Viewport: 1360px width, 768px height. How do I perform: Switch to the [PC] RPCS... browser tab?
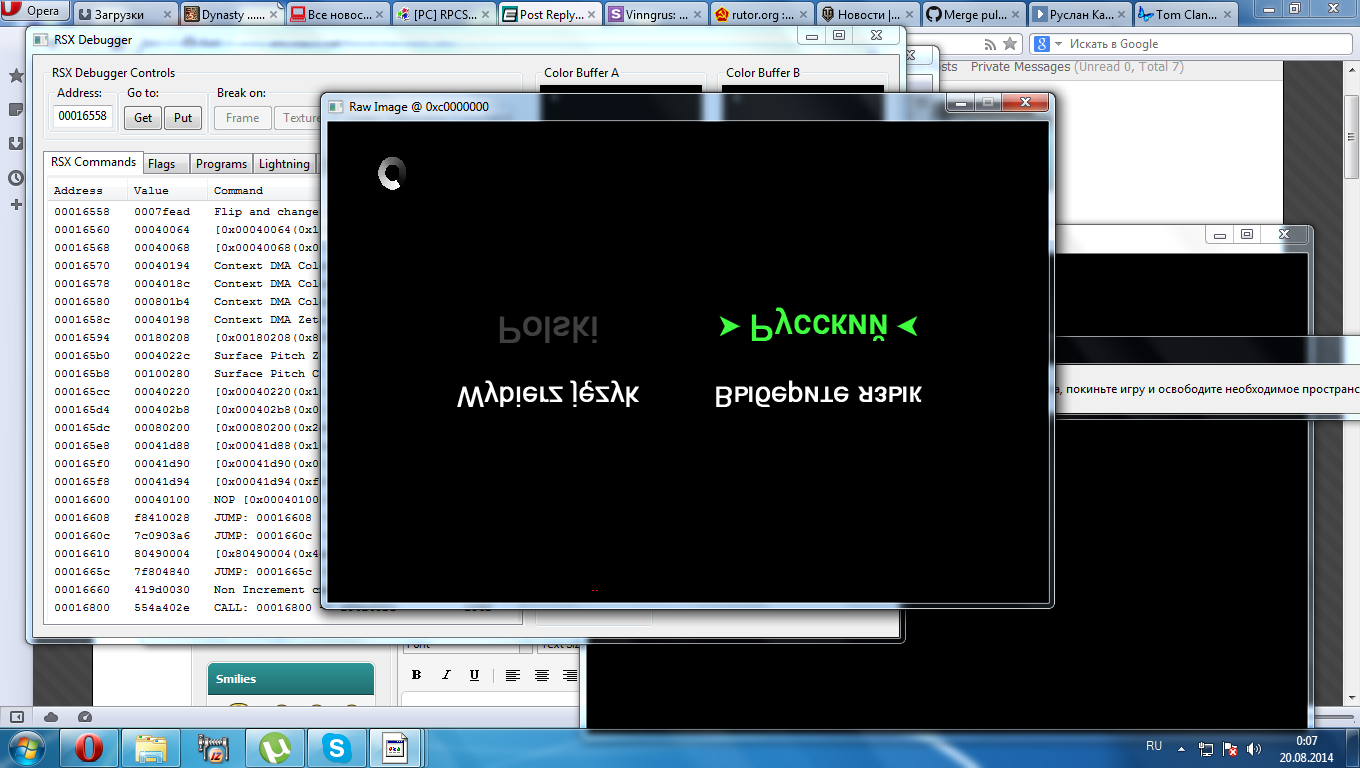coord(445,15)
